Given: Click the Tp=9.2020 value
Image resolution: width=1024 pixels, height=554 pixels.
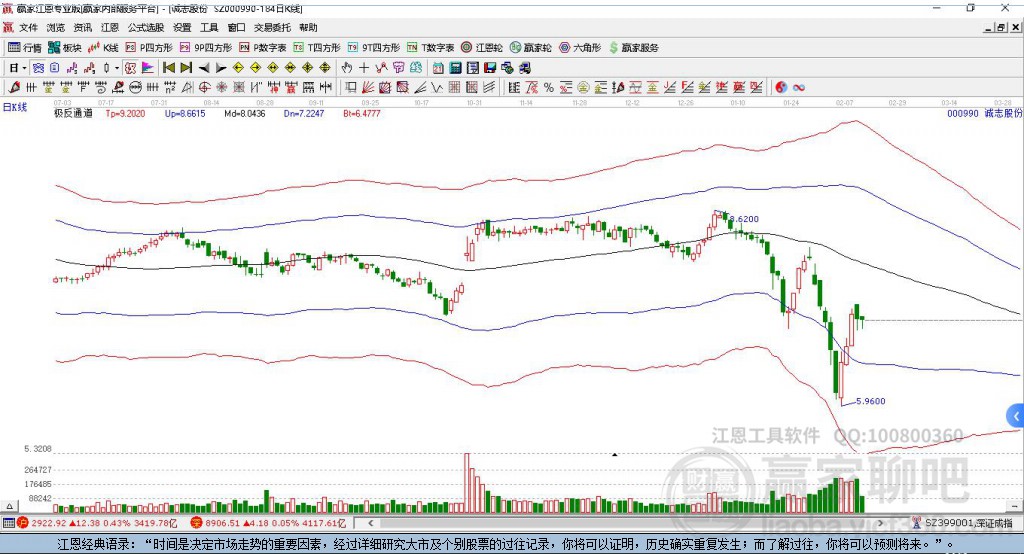Looking at the screenshot, I should pos(125,113).
